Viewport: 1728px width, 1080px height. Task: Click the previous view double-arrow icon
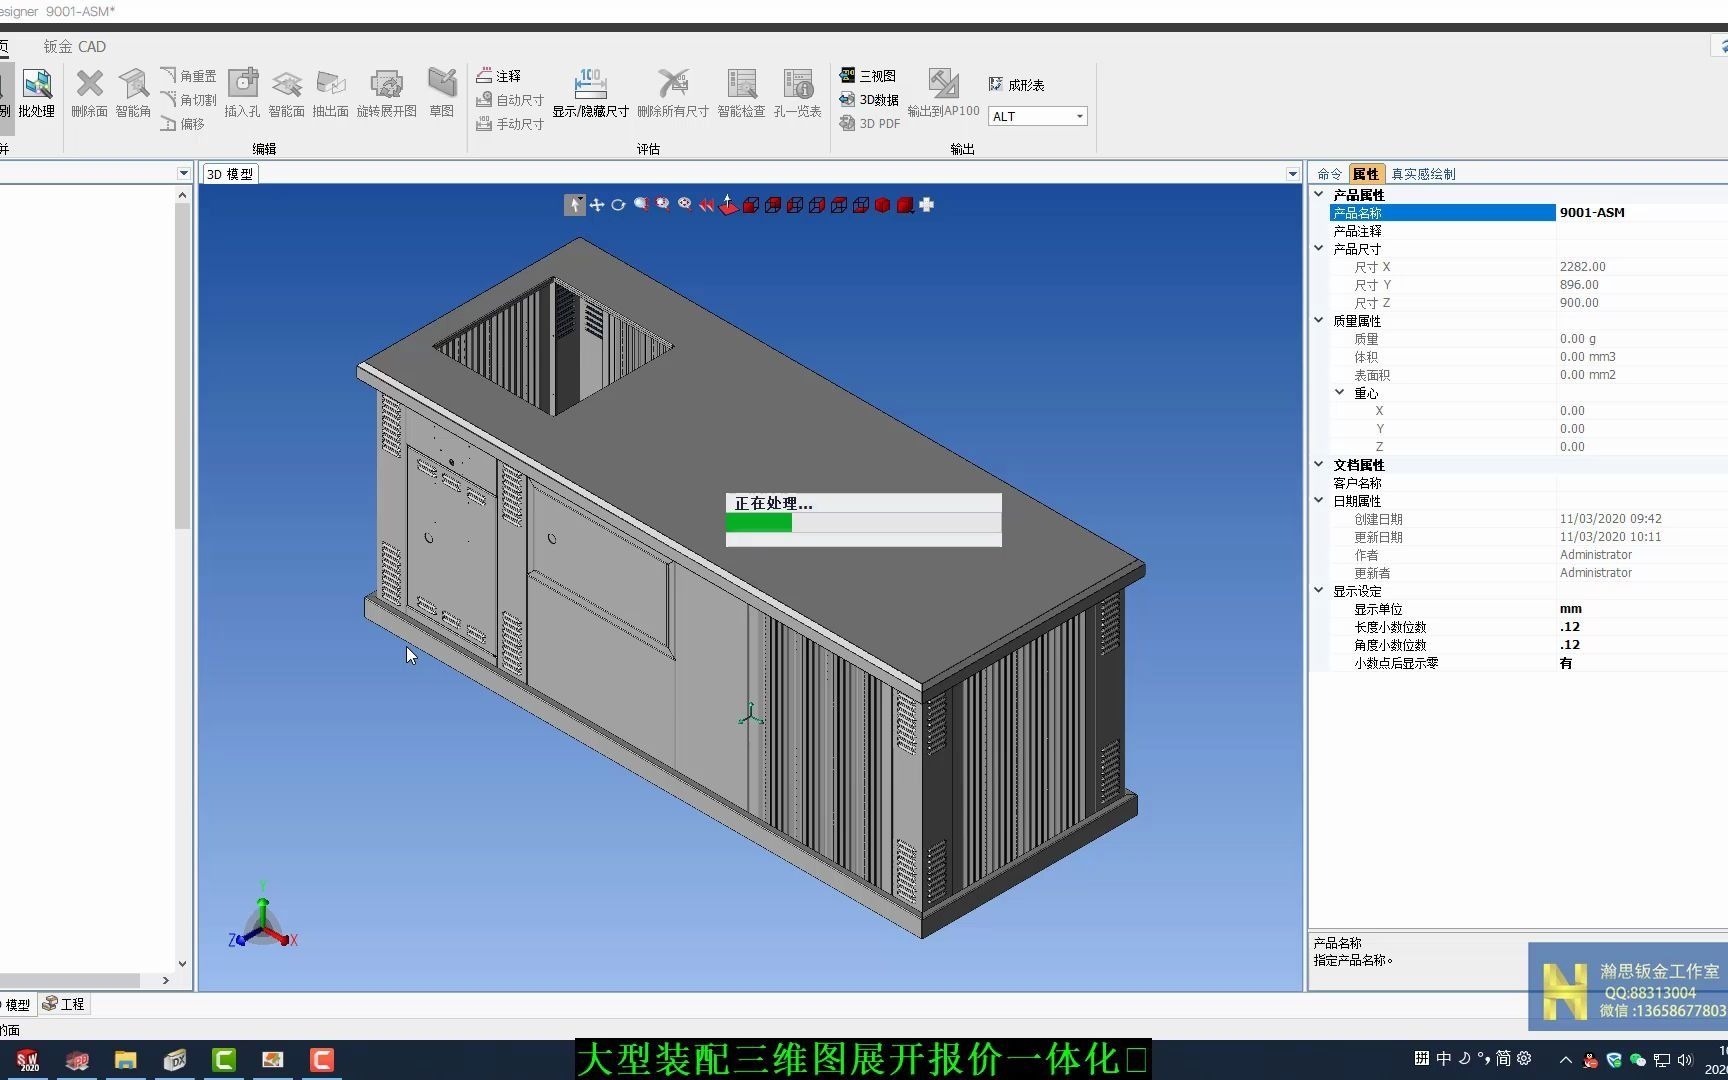tap(707, 205)
